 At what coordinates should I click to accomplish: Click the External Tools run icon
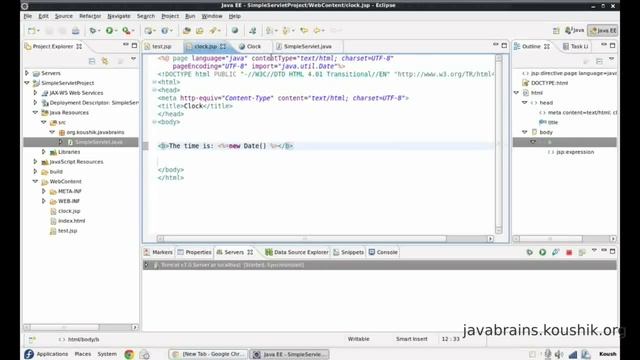tap(126, 31)
